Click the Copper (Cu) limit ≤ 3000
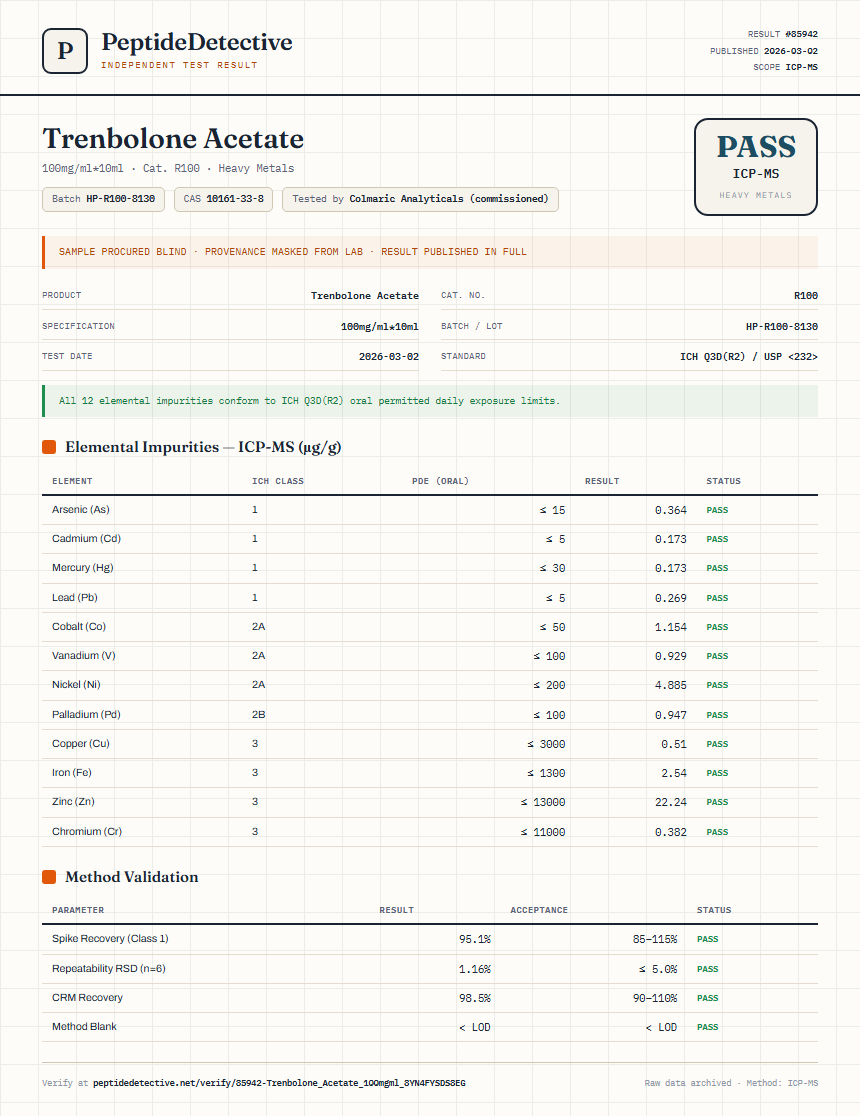Screen dimensions: 860x1116 point(546,744)
